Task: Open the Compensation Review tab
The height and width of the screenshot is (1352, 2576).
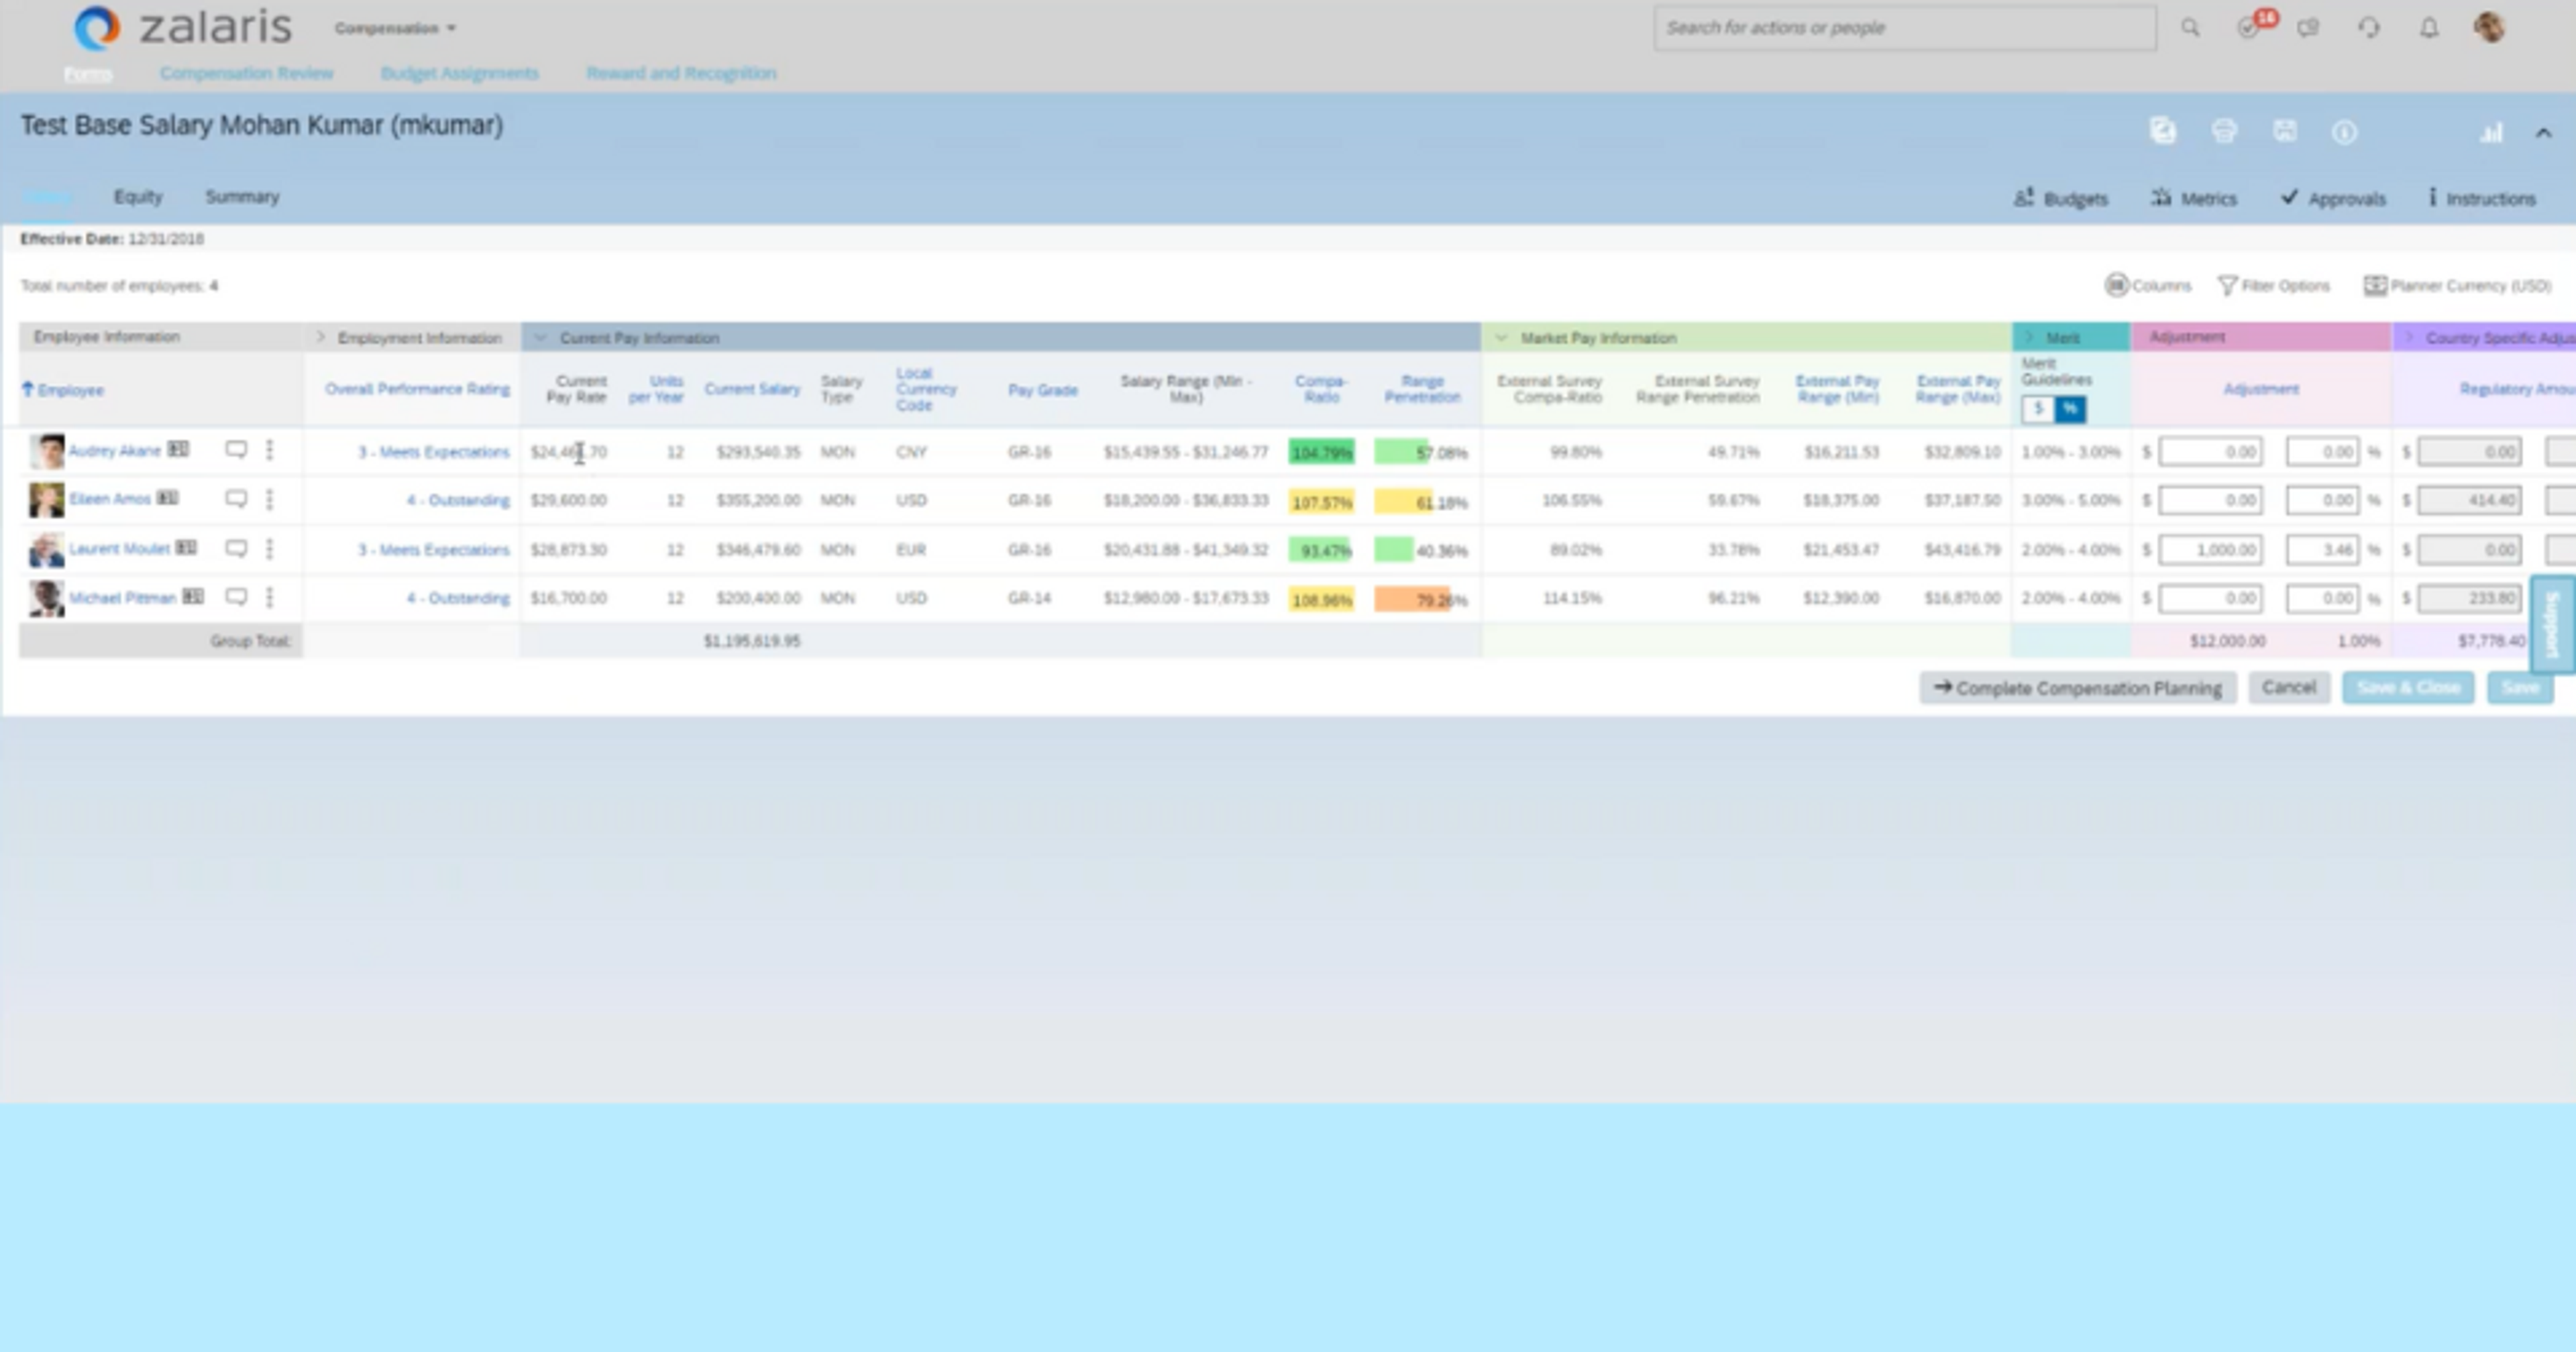Action: [246, 73]
